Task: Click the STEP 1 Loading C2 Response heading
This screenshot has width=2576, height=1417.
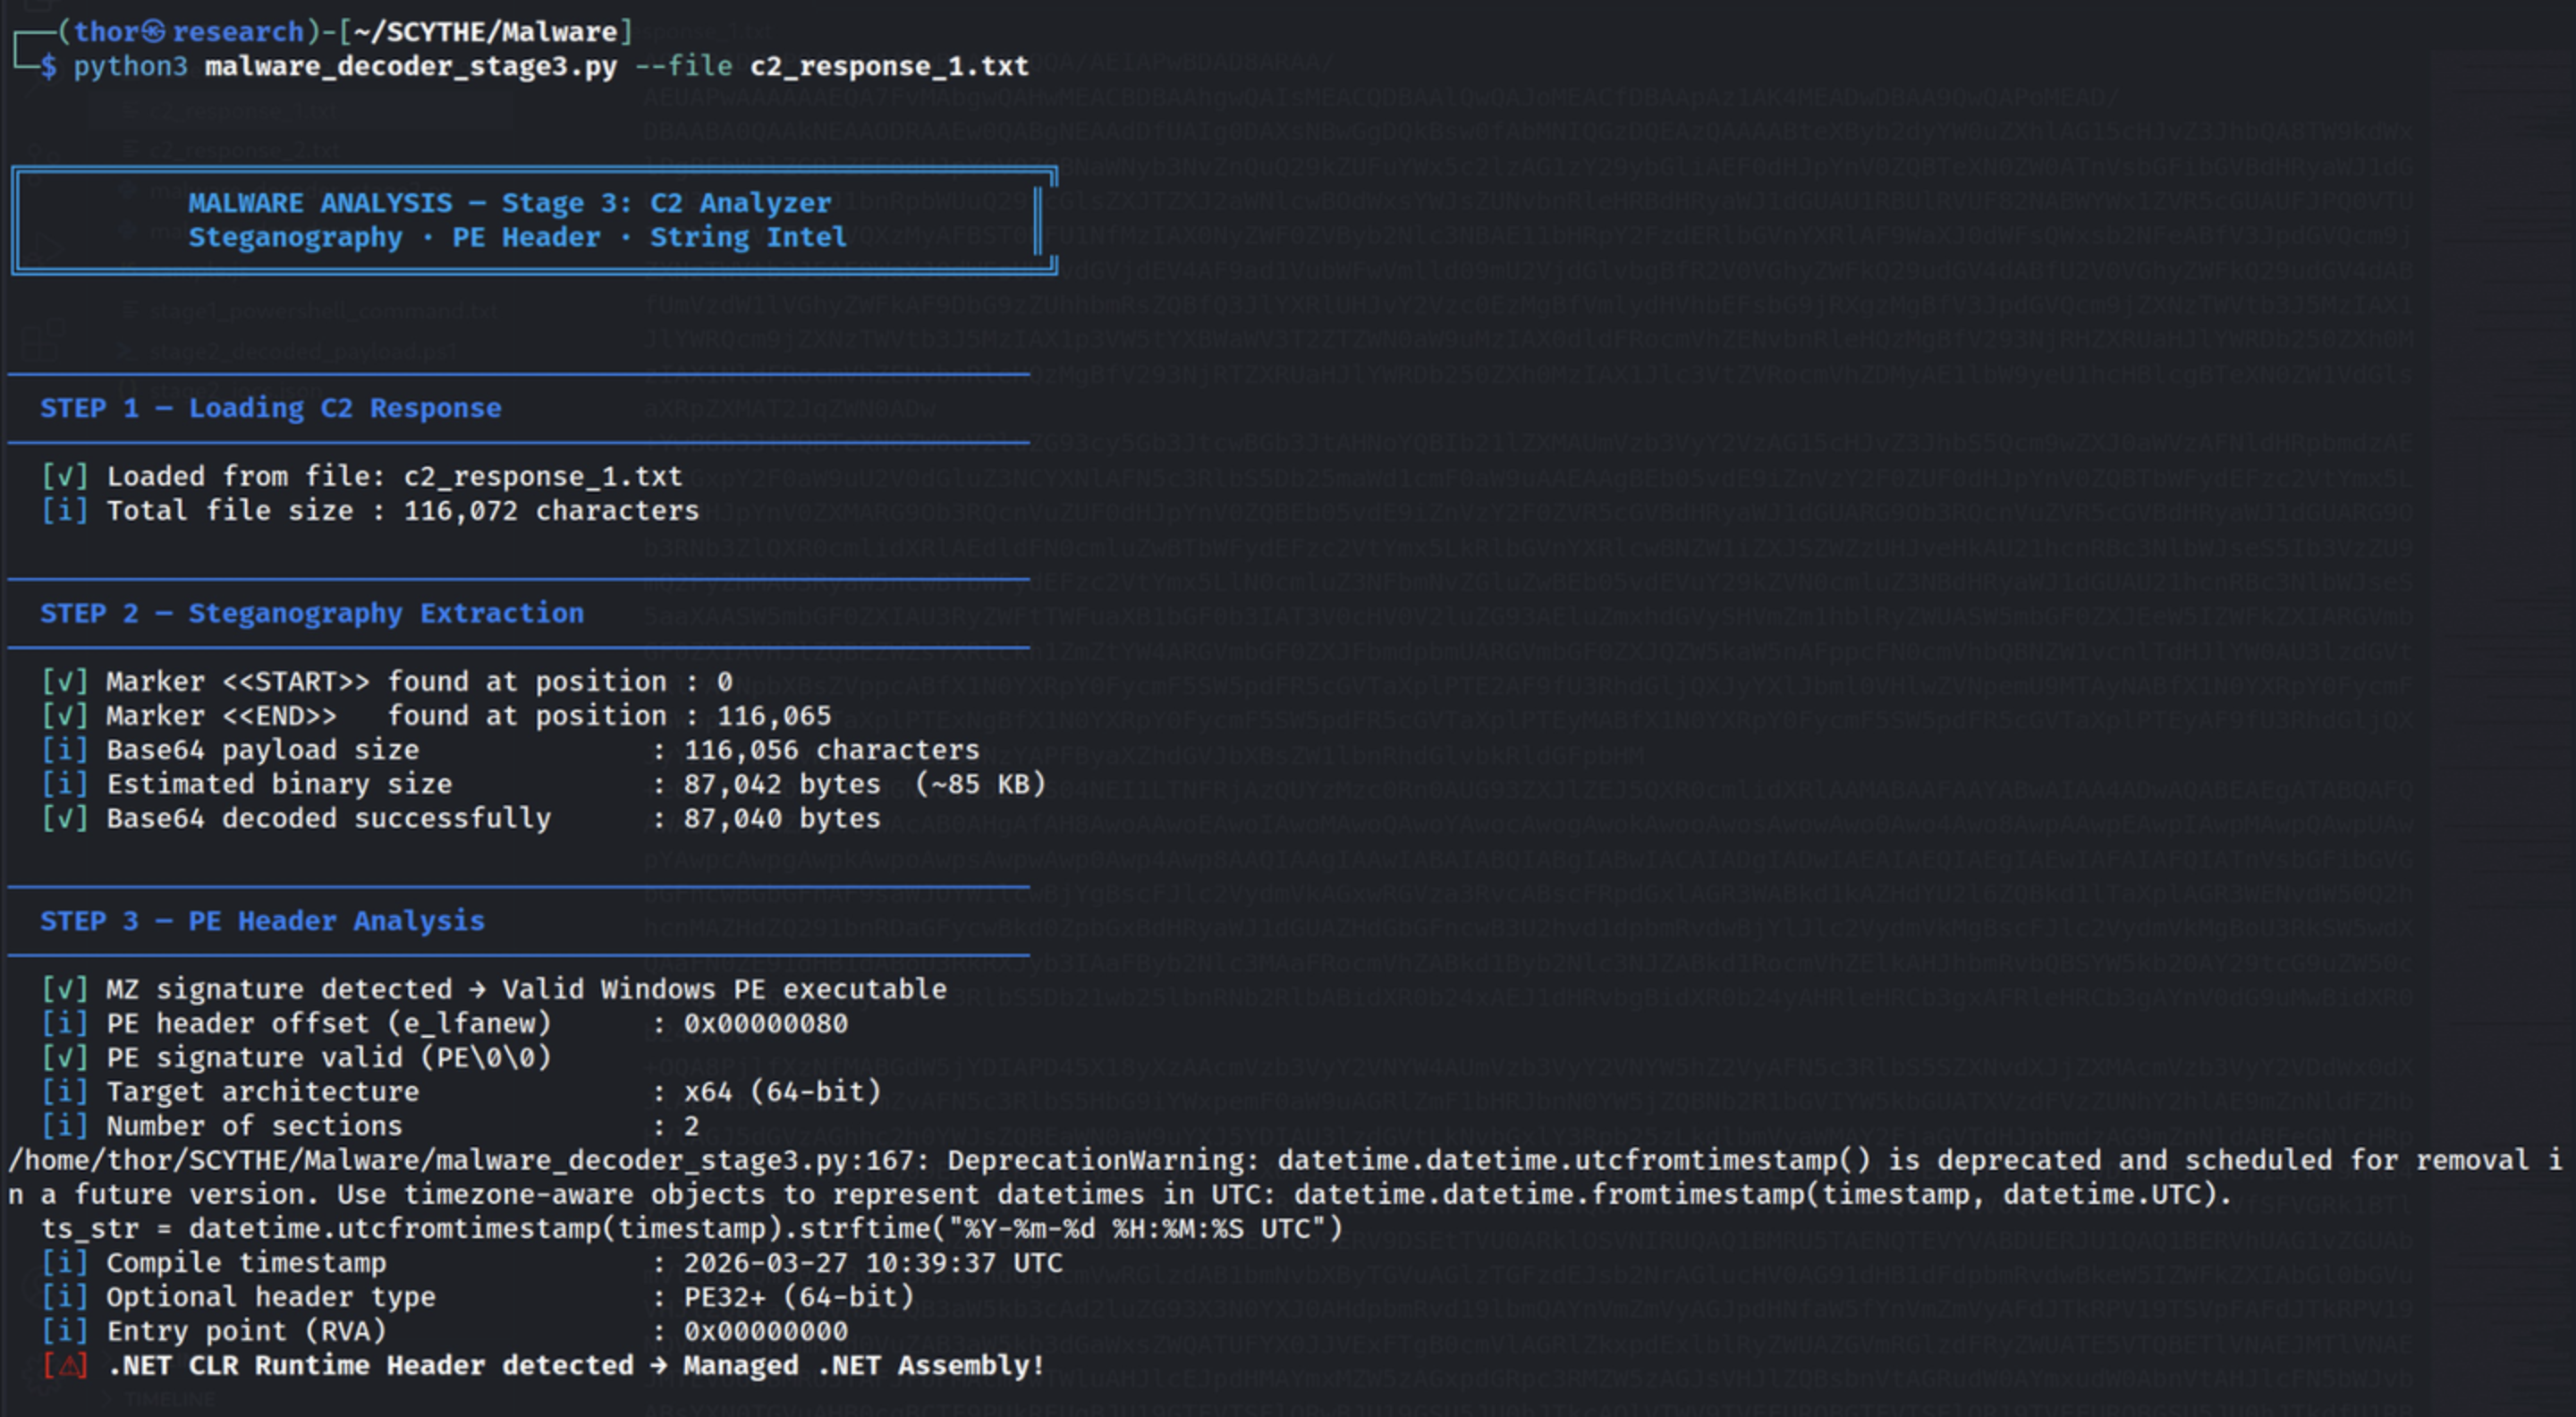Action: [x=270, y=409]
